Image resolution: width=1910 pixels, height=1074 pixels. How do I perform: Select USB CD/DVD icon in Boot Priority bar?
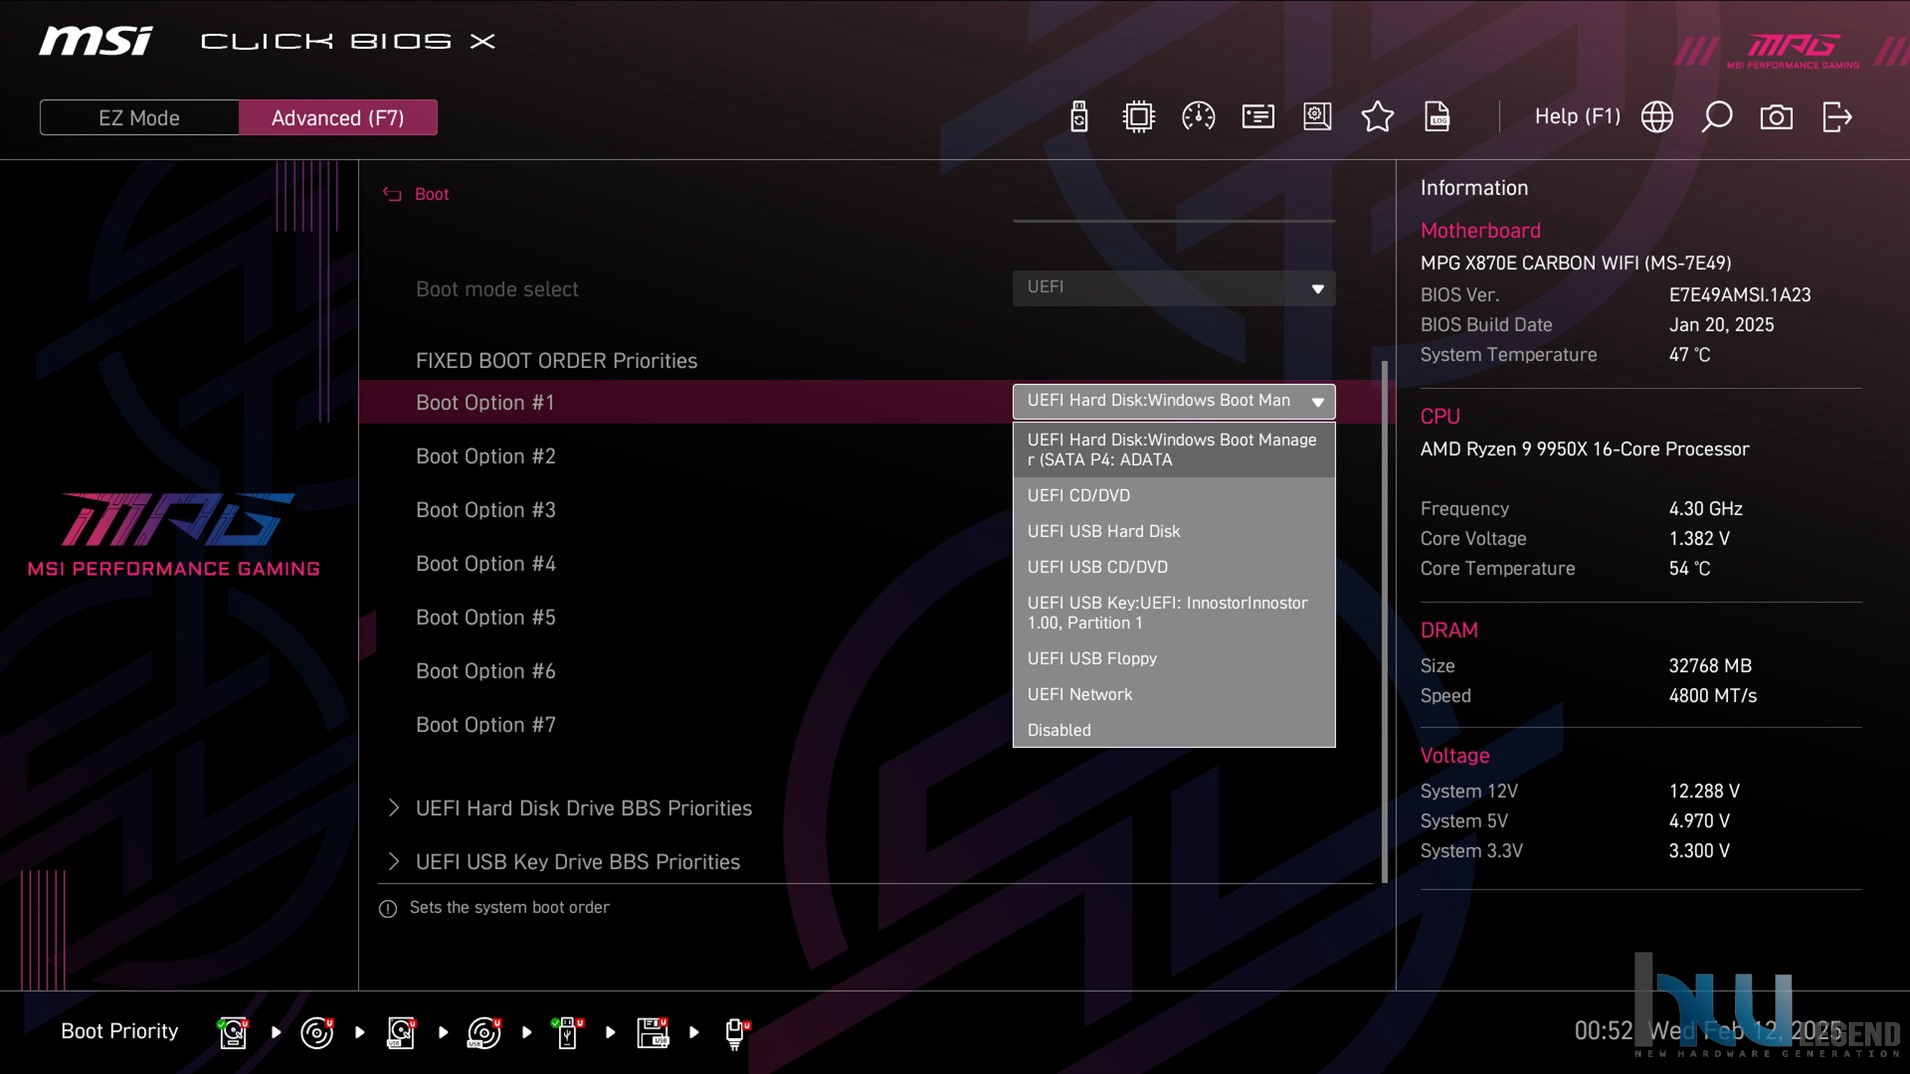pyautogui.click(x=484, y=1032)
